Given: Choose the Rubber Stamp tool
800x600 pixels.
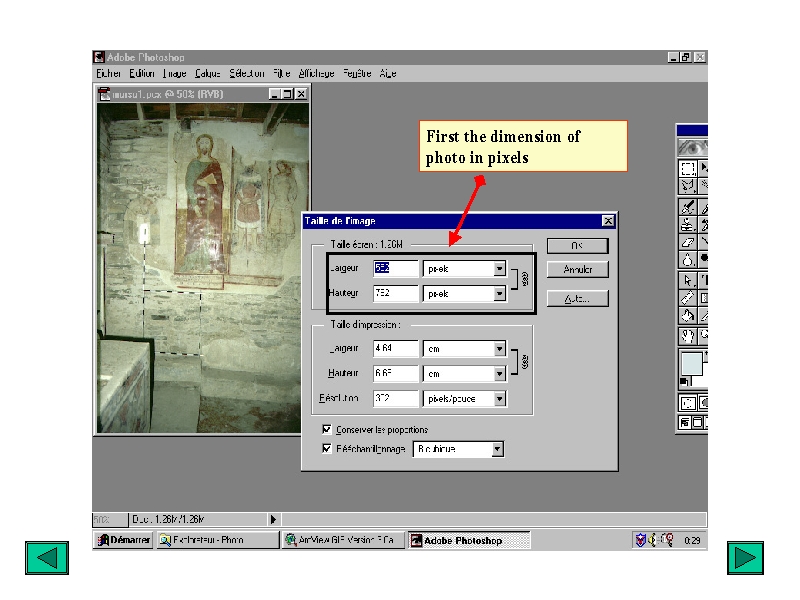Looking at the screenshot, I should pos(687,224).
